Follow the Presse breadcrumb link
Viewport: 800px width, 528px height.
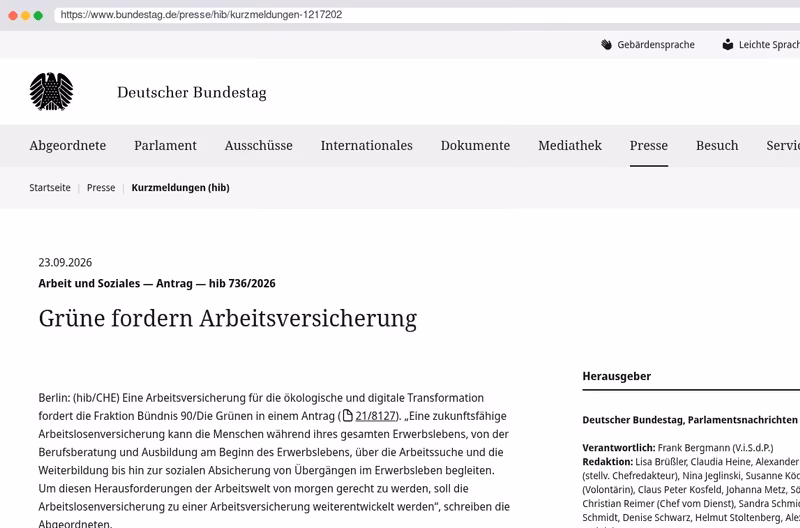[x=101, y=188]
